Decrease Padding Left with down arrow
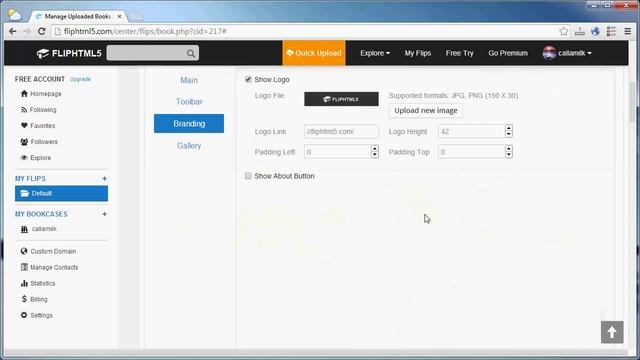 point(375,155)
